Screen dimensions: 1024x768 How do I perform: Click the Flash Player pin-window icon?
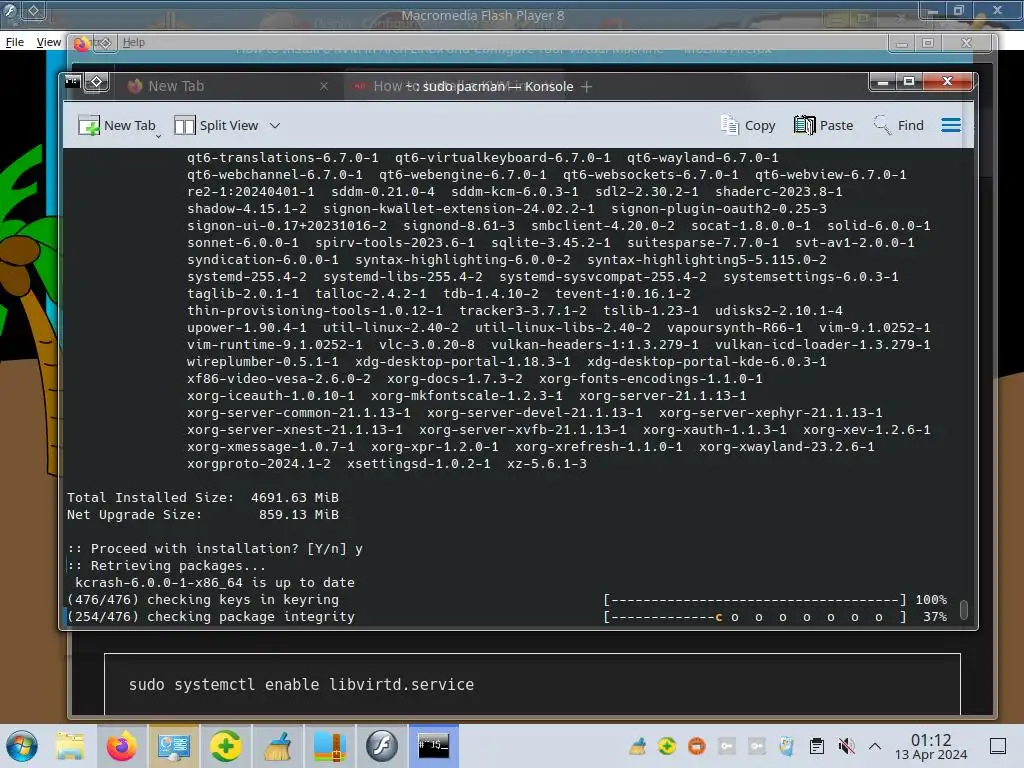point(34,10)
